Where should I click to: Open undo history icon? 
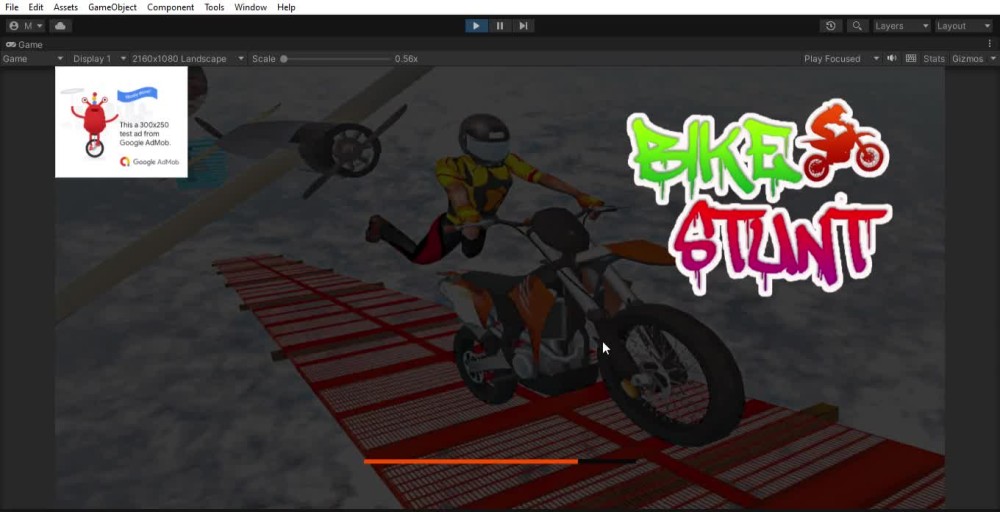coord(830,26)
